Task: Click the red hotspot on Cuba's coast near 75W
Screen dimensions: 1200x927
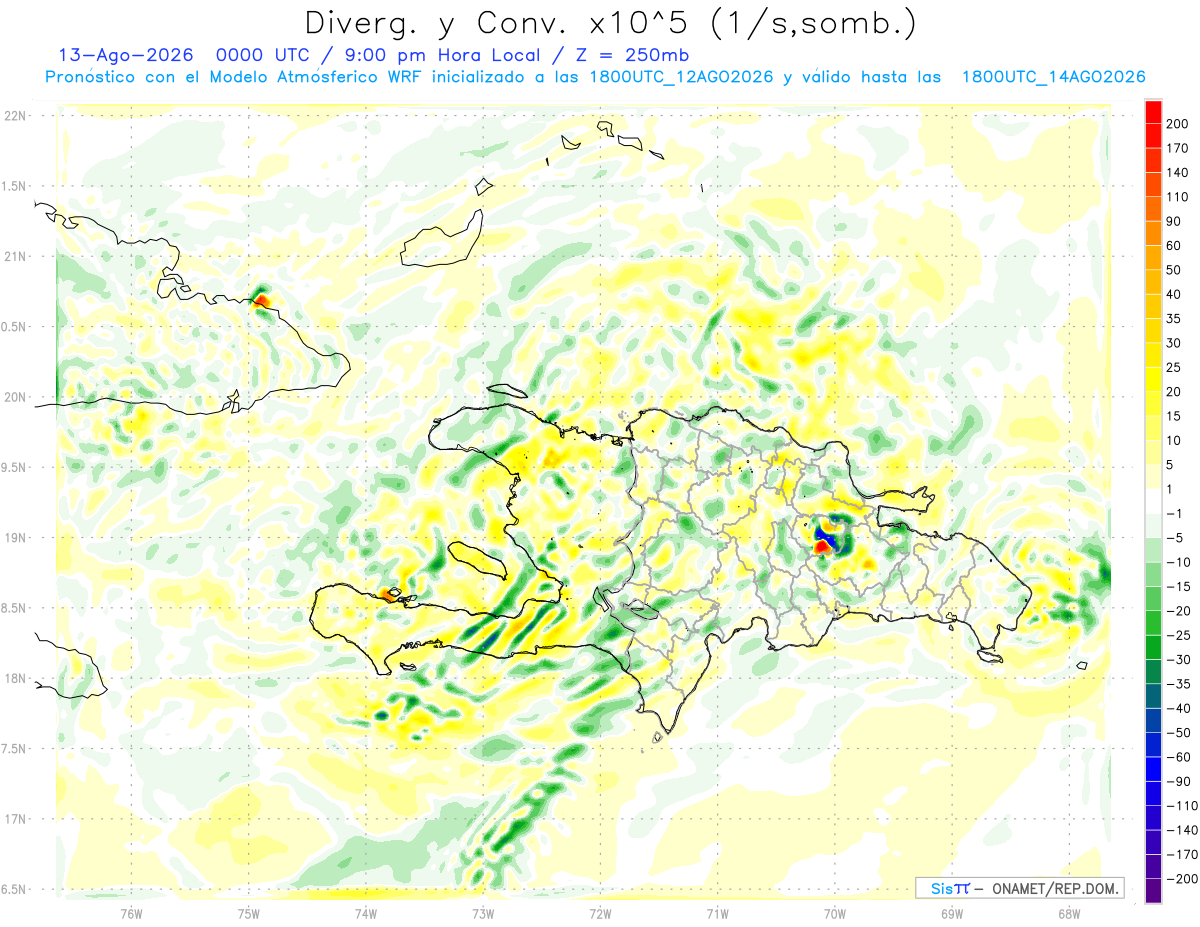Action: point(262,299)
